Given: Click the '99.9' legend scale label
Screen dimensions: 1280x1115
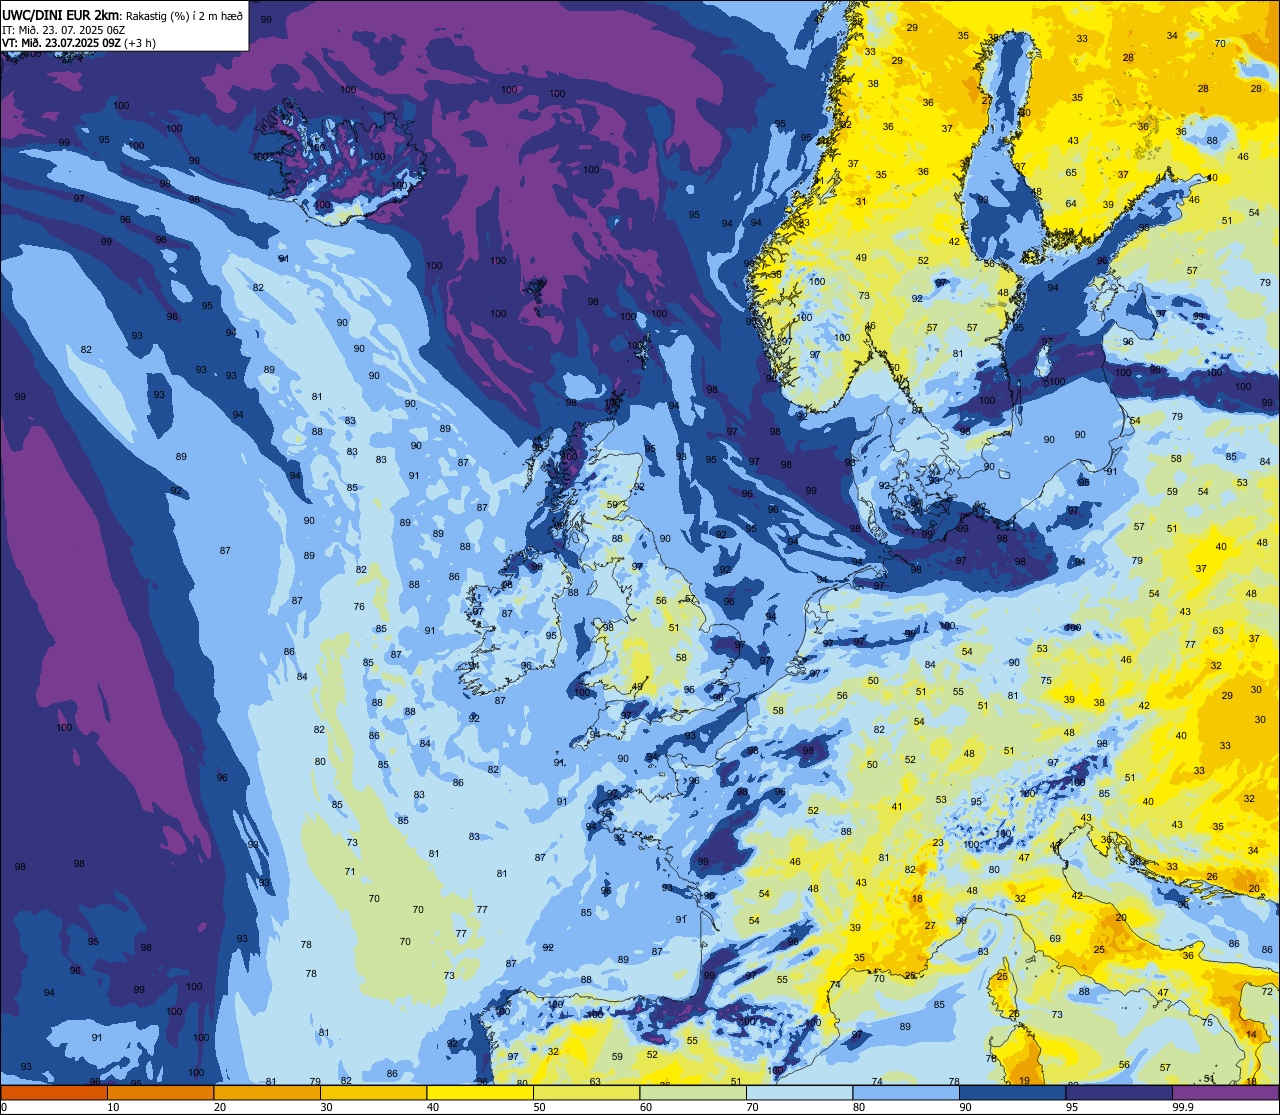Looking at the screenshot, I should point(1184,1107).
